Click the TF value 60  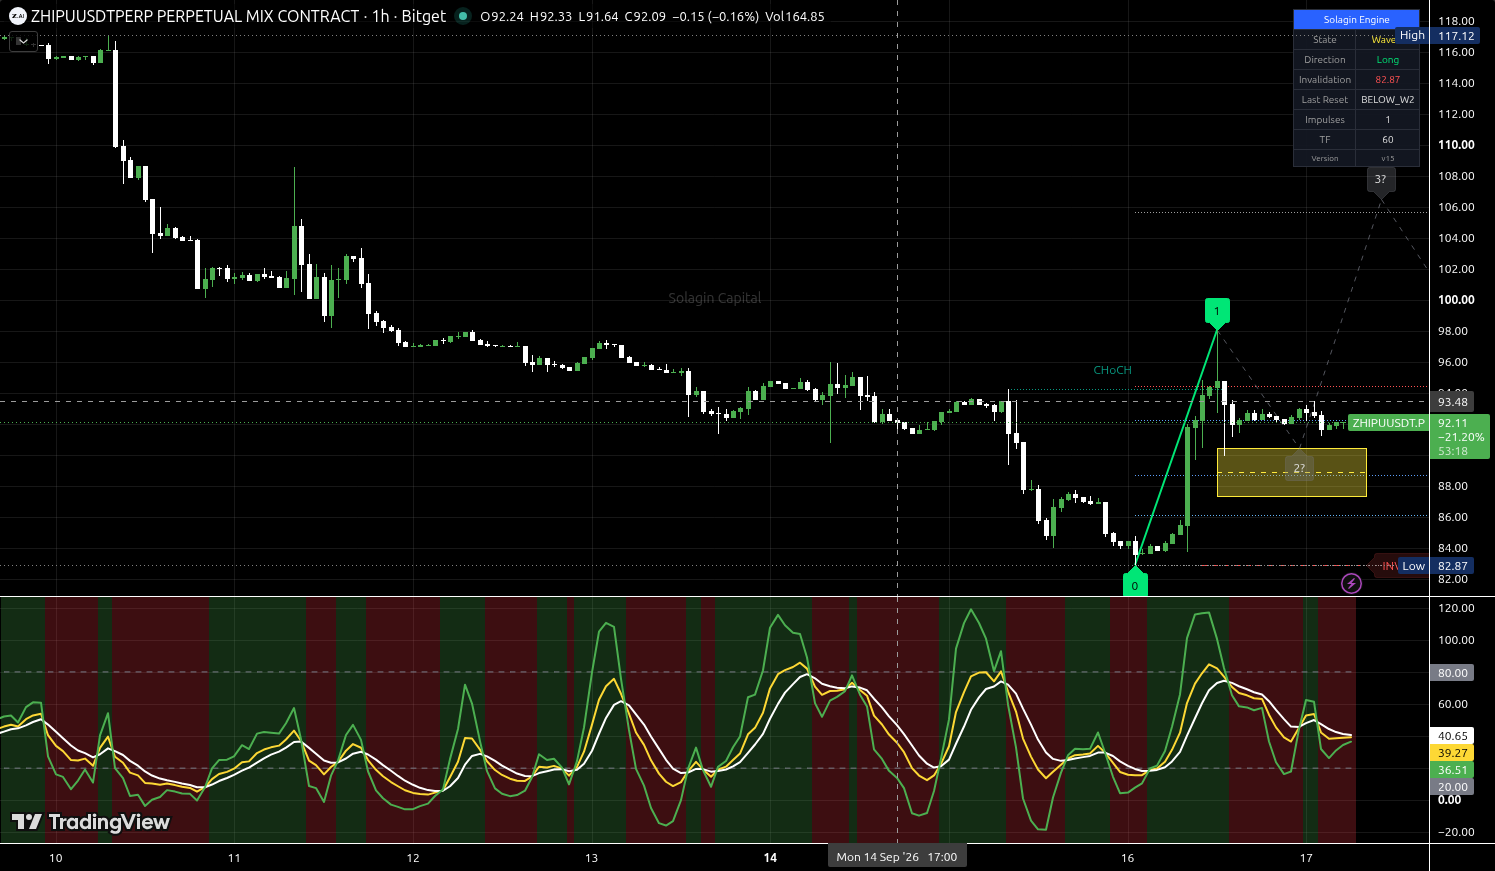(x=1387, y=140)
